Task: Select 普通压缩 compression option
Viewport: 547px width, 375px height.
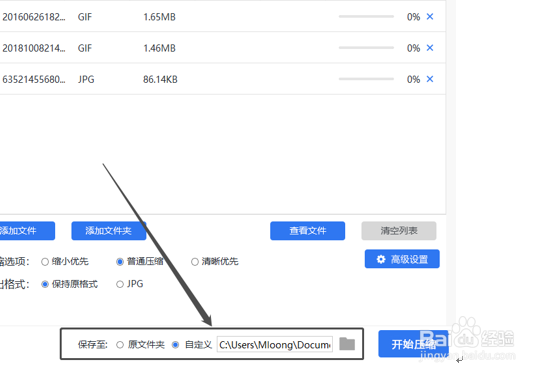Action: pos(120,262)
